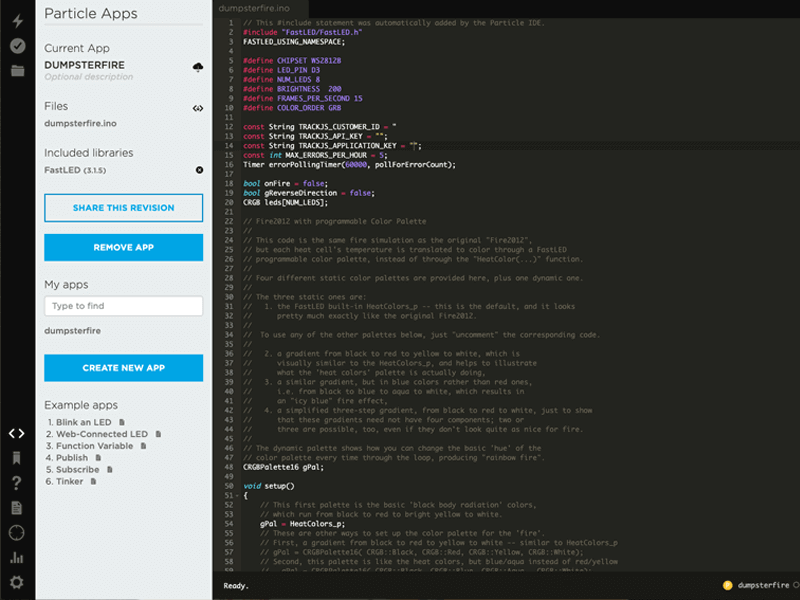The height and width of the screenshot is (600, 800).
Task: Open the Code view via angle brackets icon
Action: 16,433
